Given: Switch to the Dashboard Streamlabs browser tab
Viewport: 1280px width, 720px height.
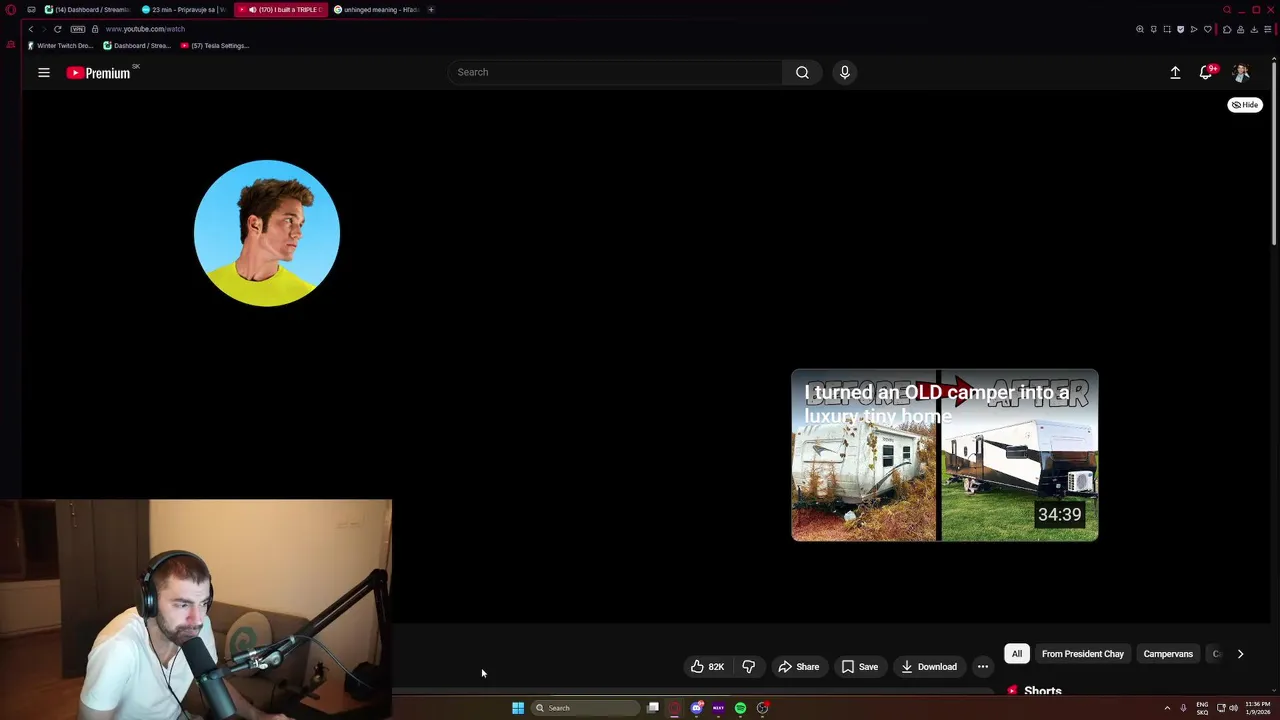Looking at the screenshot, I should tap(88, 10).
